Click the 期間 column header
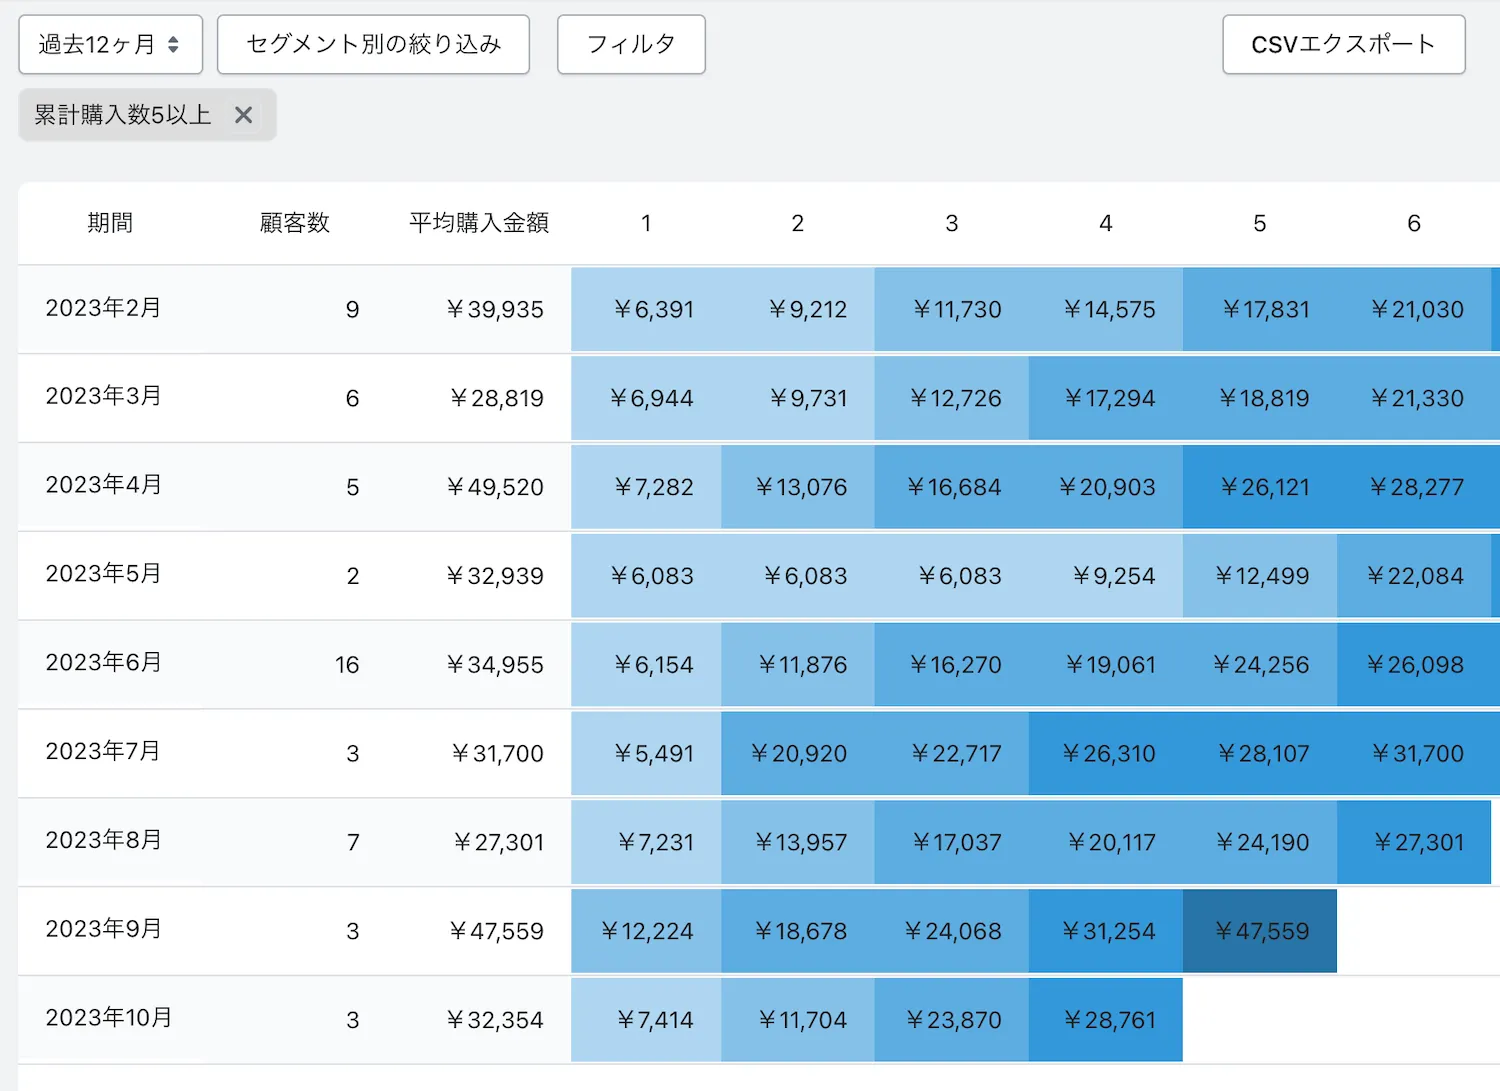The height and width of the screenshot is (1091, 1500). [x=110, y=223]
